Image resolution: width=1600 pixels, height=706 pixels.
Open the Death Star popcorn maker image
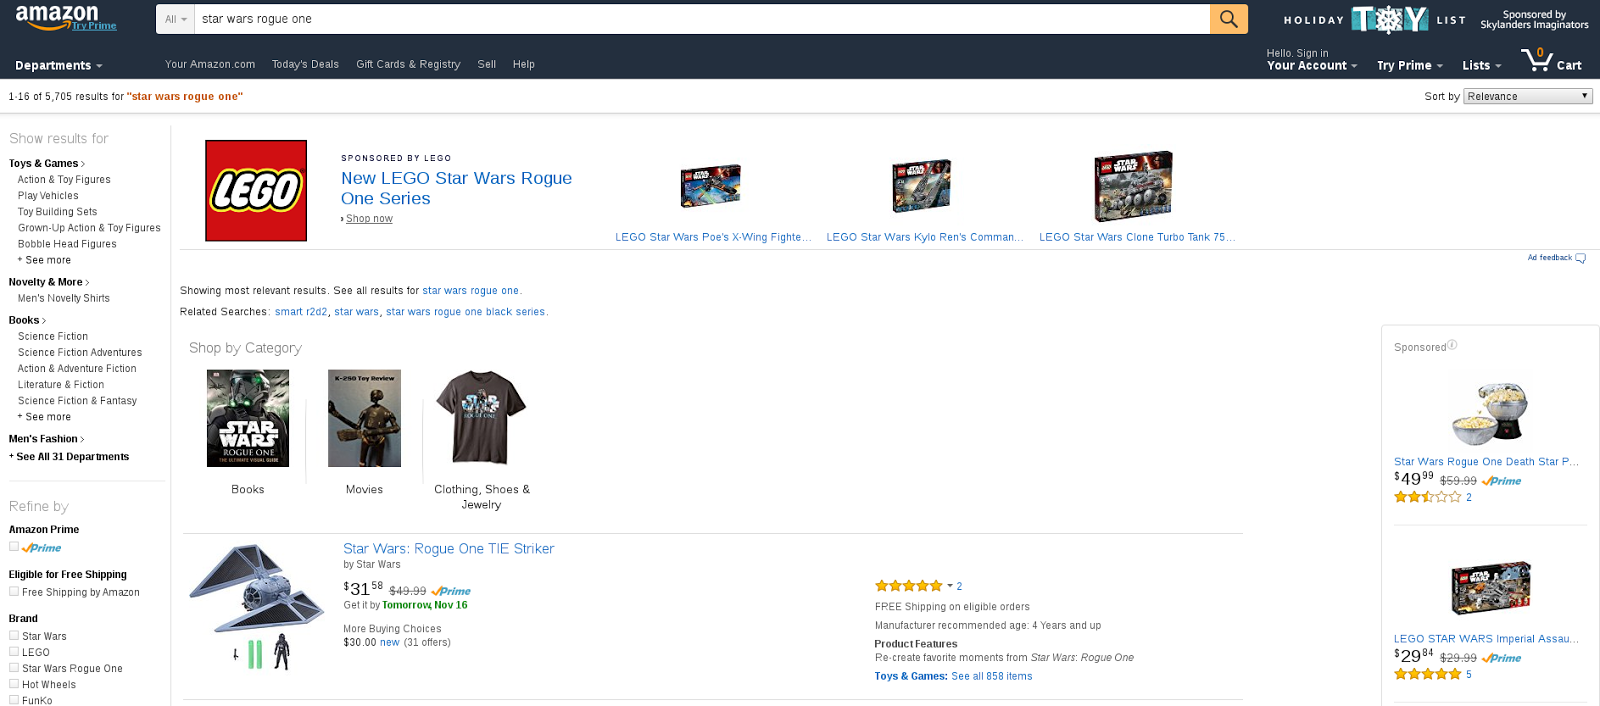(x=1490, y=412)
